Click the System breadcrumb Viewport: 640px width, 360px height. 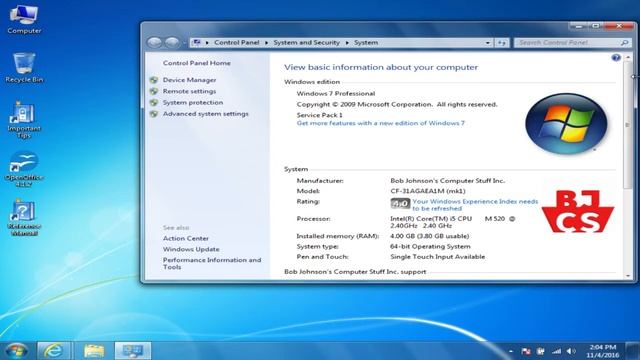(x=366, y=42)
